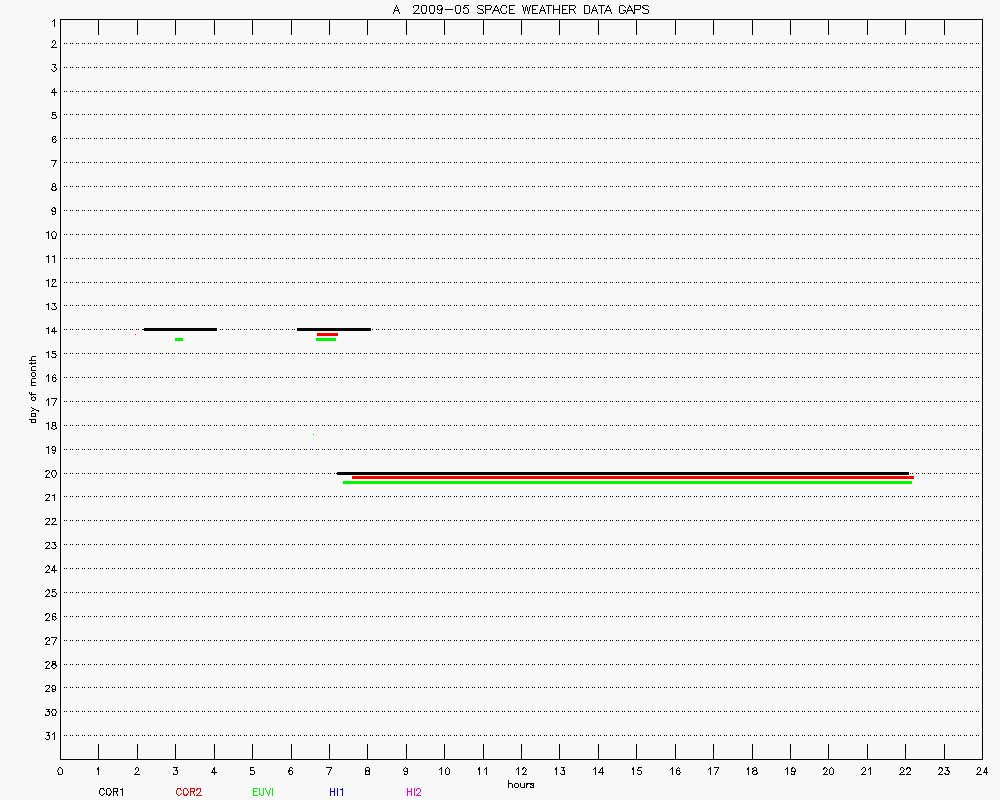Select the black gap bar on day 14 between hours 2 and 4
1000x800 pixels.
point(180,329)
